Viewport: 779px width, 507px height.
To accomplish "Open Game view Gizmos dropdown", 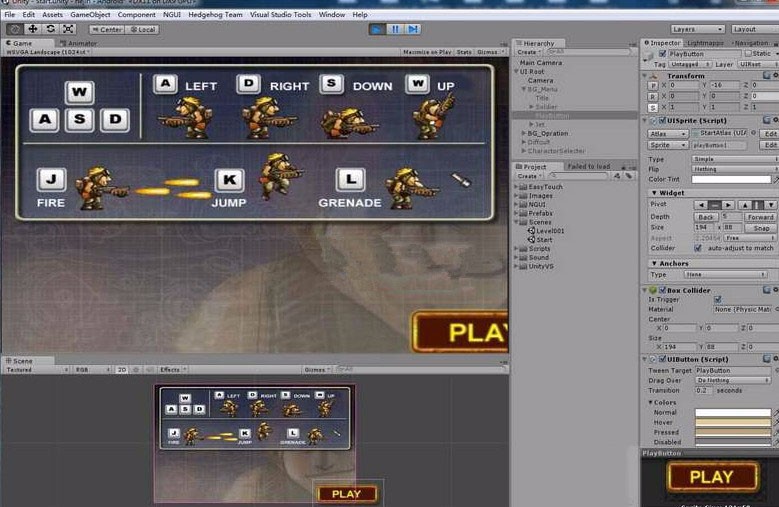I will click(489, 52).
